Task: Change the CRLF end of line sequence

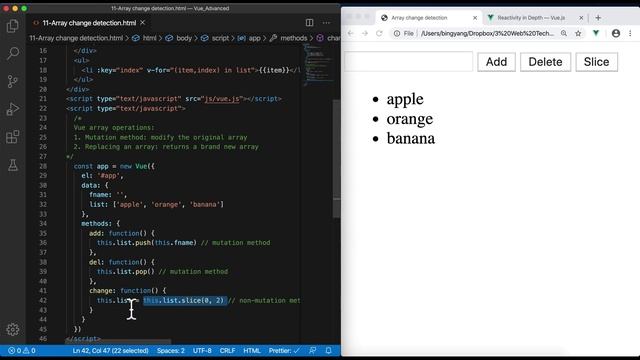Action: click(227, 351)
